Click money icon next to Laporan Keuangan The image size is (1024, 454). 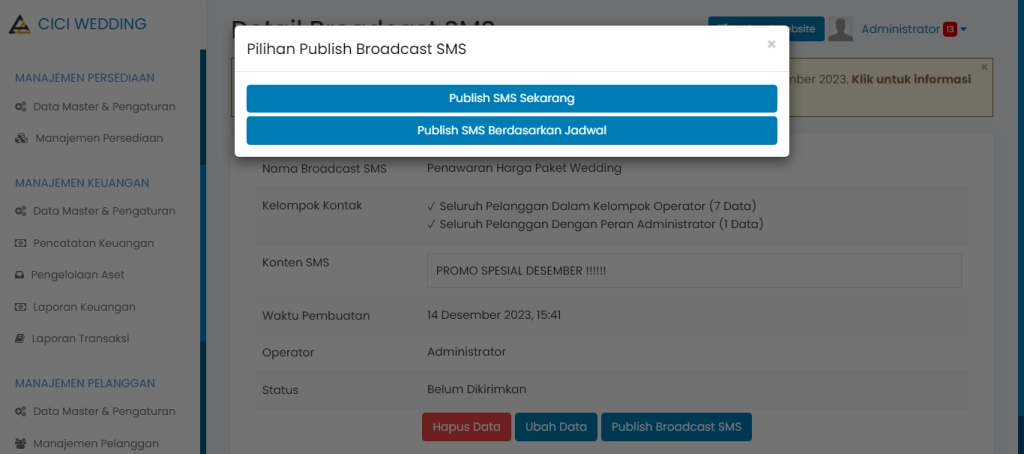tap(21, 307)
